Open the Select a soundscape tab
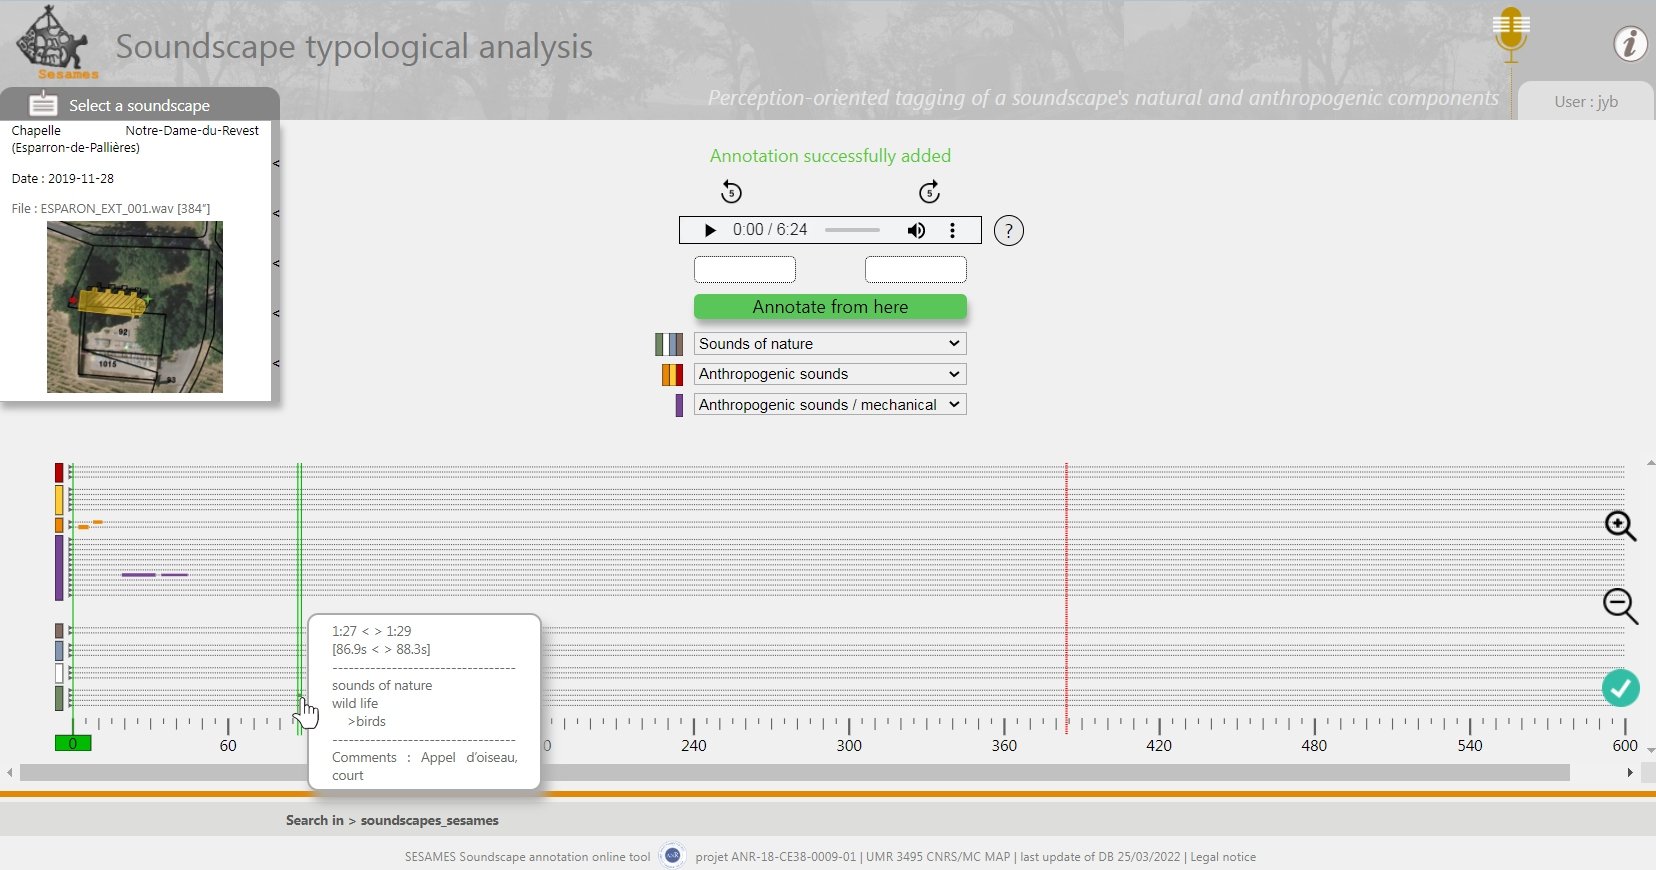The width and height of the screenshot is (1656, 870). (x=139, y=104)
